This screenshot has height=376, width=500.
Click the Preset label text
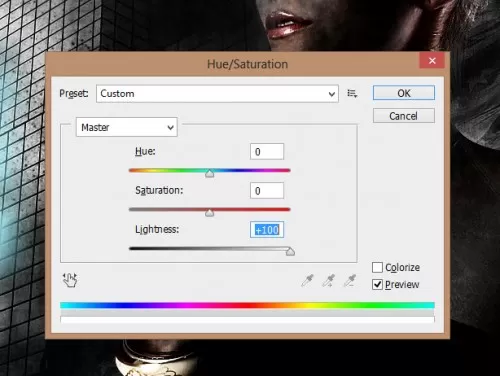[x=74, y=93]
